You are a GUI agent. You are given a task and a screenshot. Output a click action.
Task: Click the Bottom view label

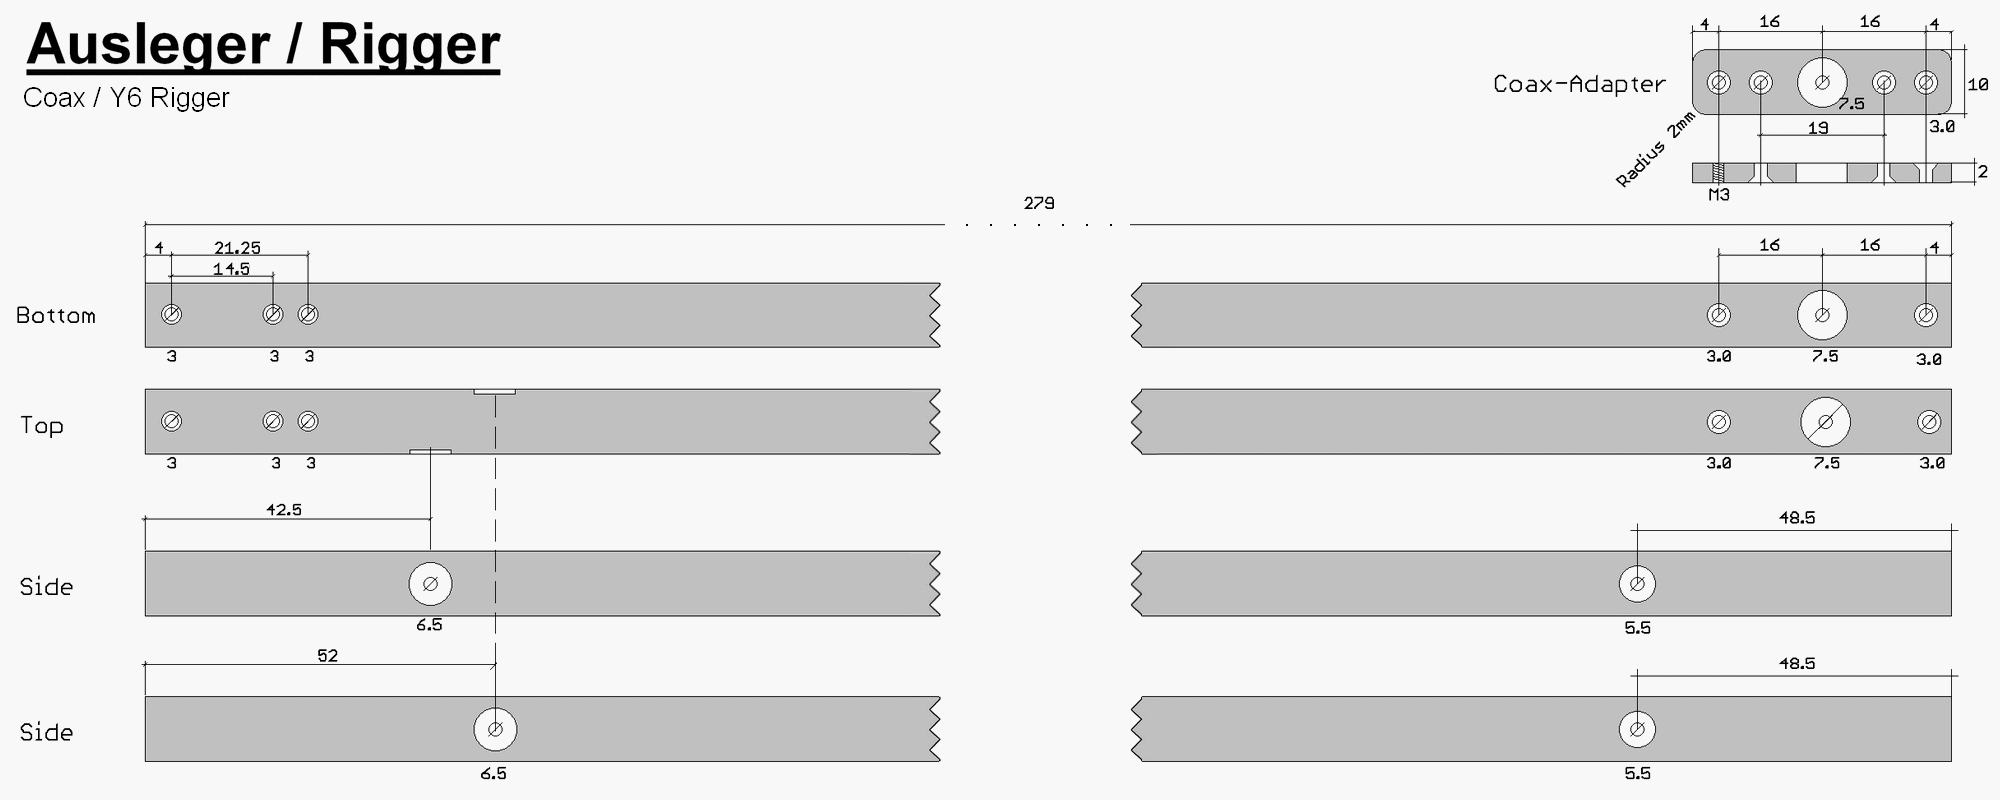[x=56, y=316]
